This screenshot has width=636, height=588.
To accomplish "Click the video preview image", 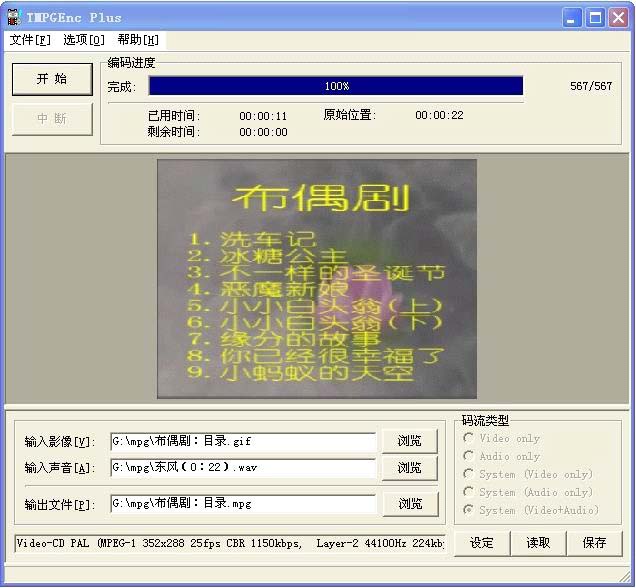I will click(x=317, y=279).
